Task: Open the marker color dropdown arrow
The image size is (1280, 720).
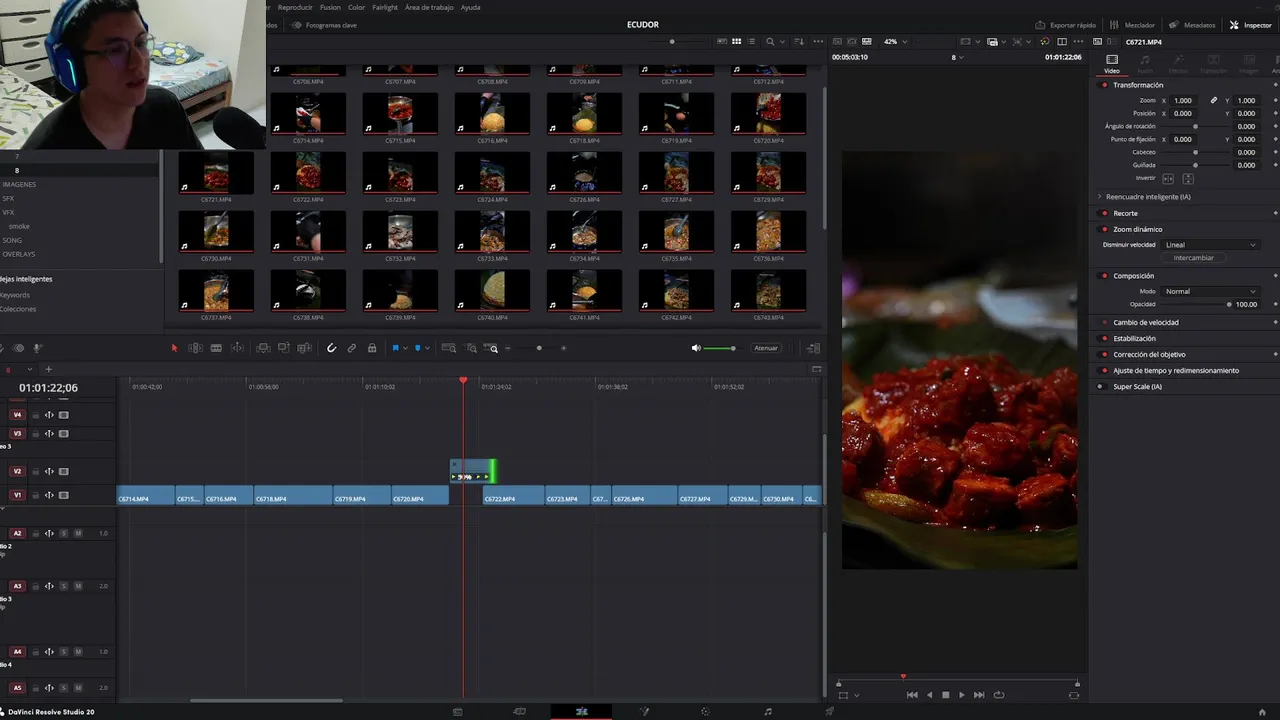Action: coord(428,348)
